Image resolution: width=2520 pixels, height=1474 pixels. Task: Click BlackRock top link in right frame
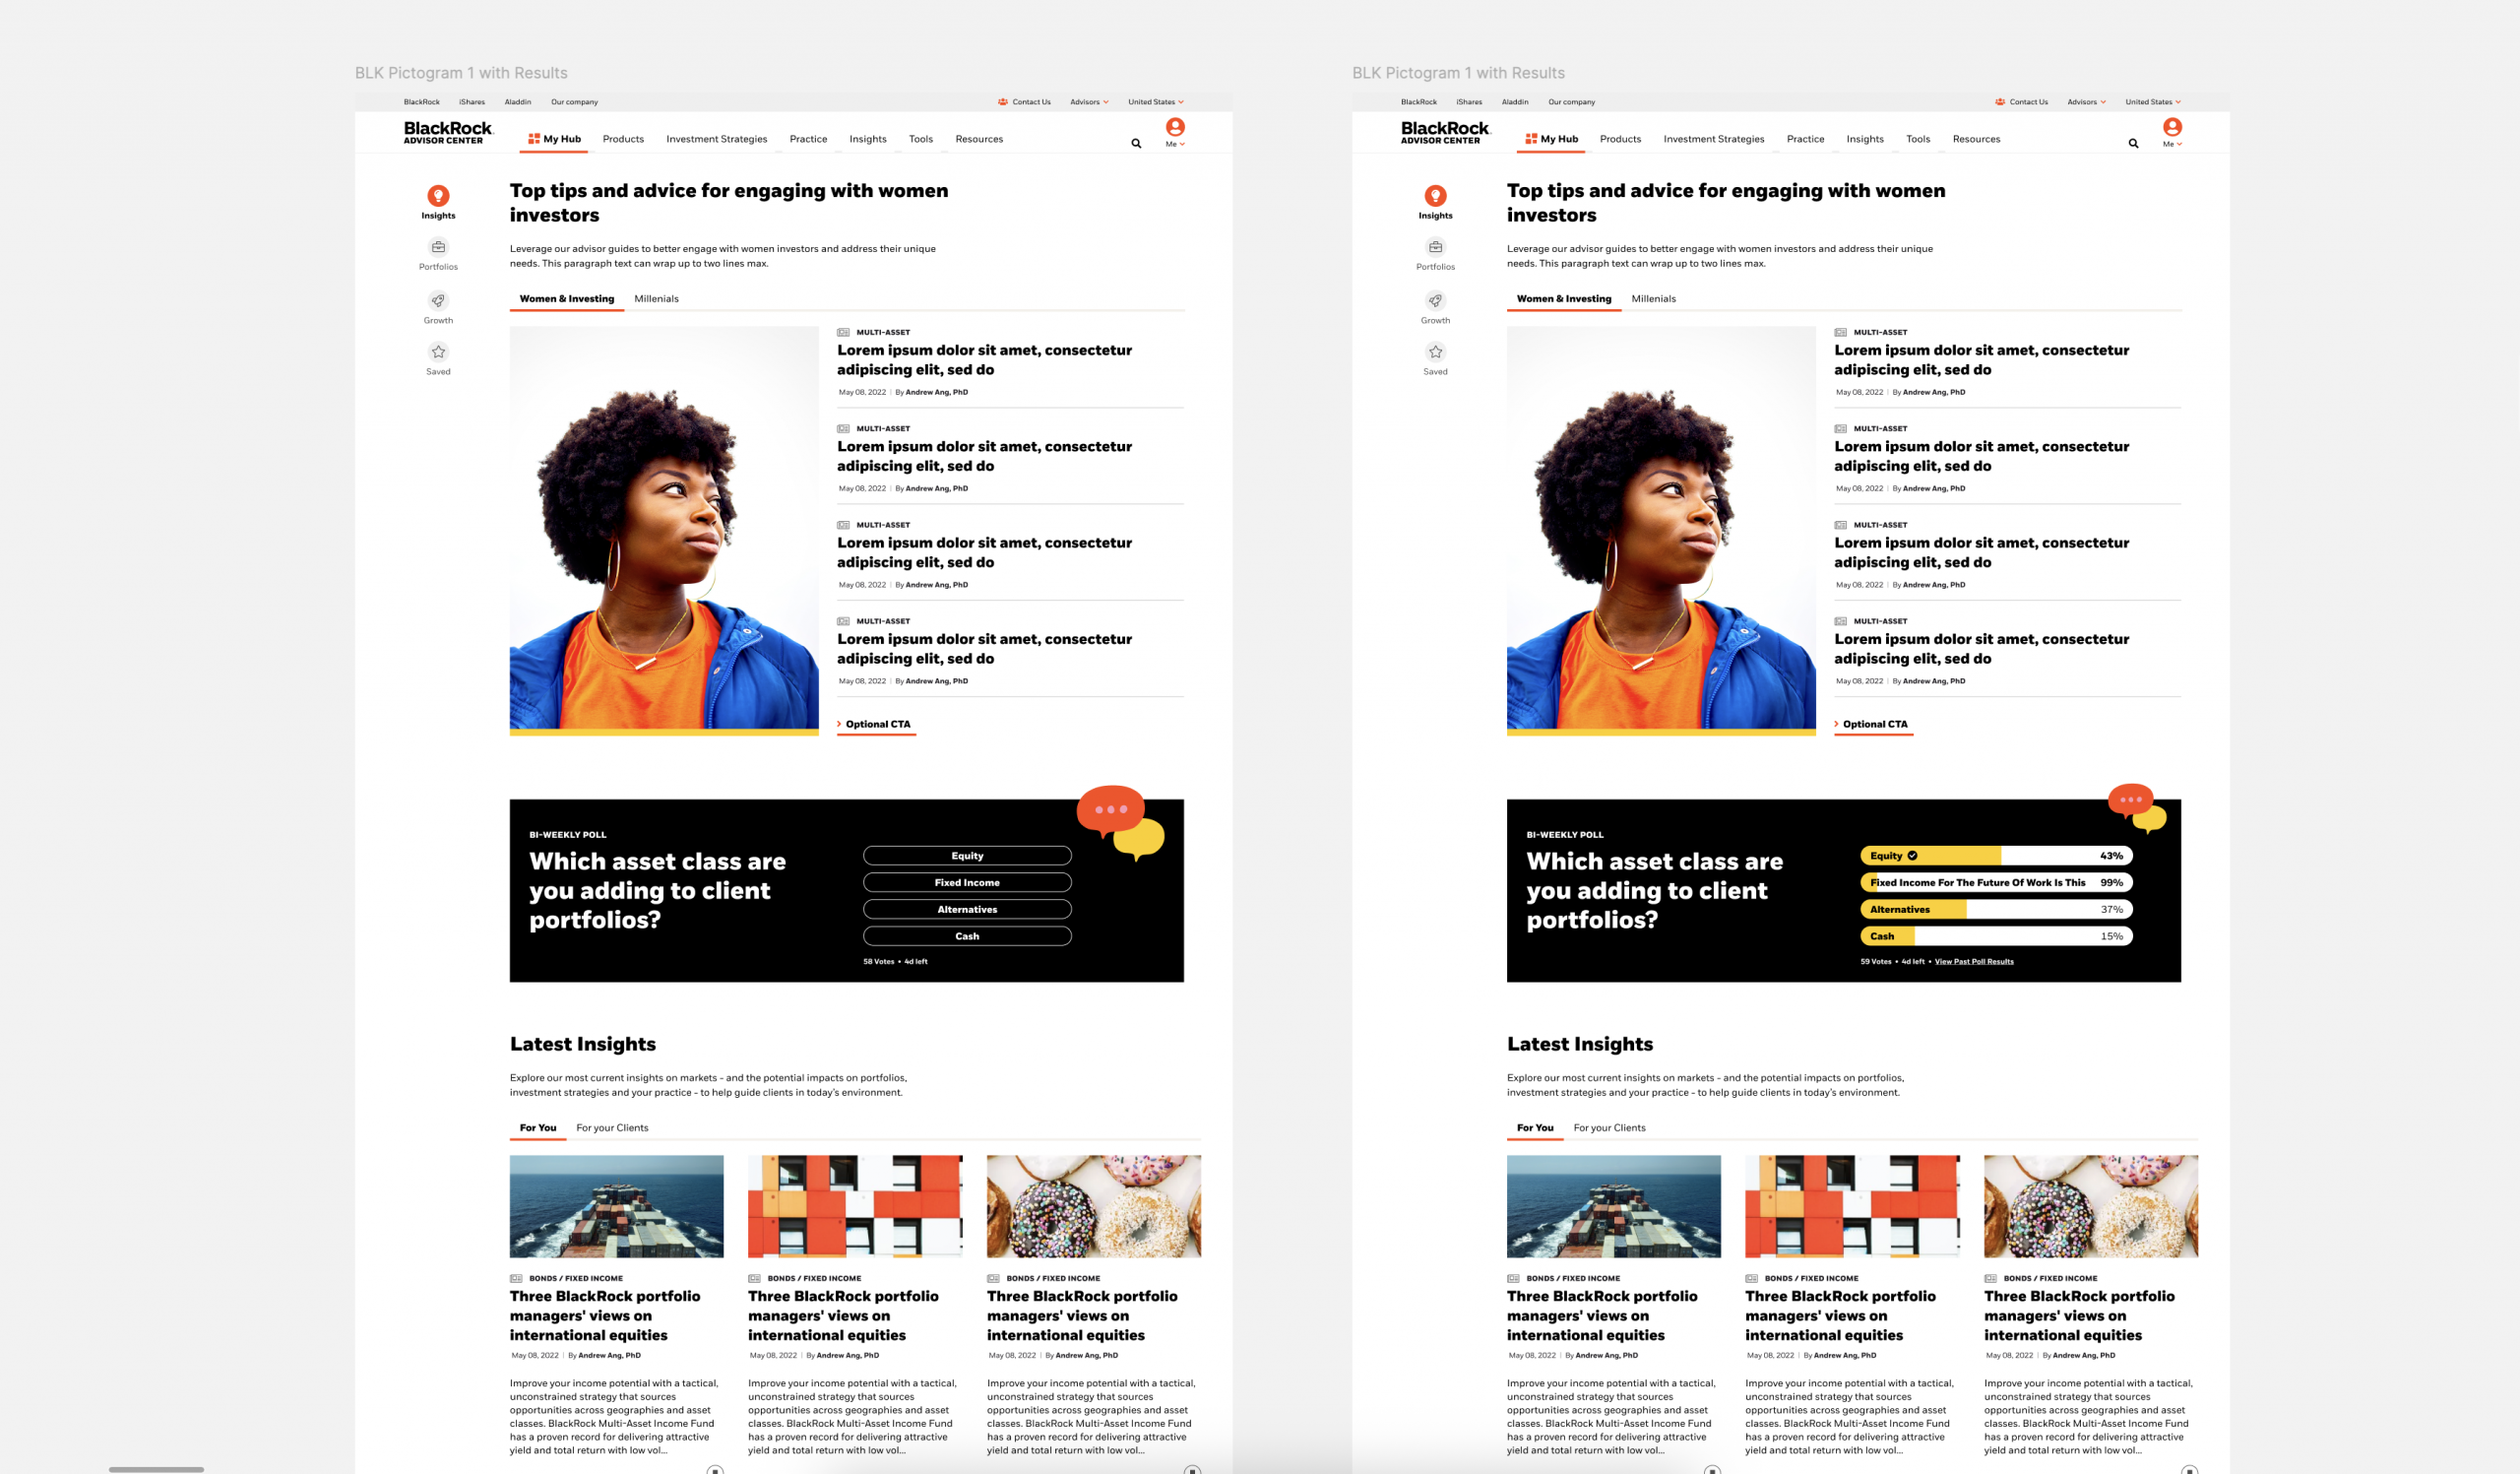point(1418,102)
